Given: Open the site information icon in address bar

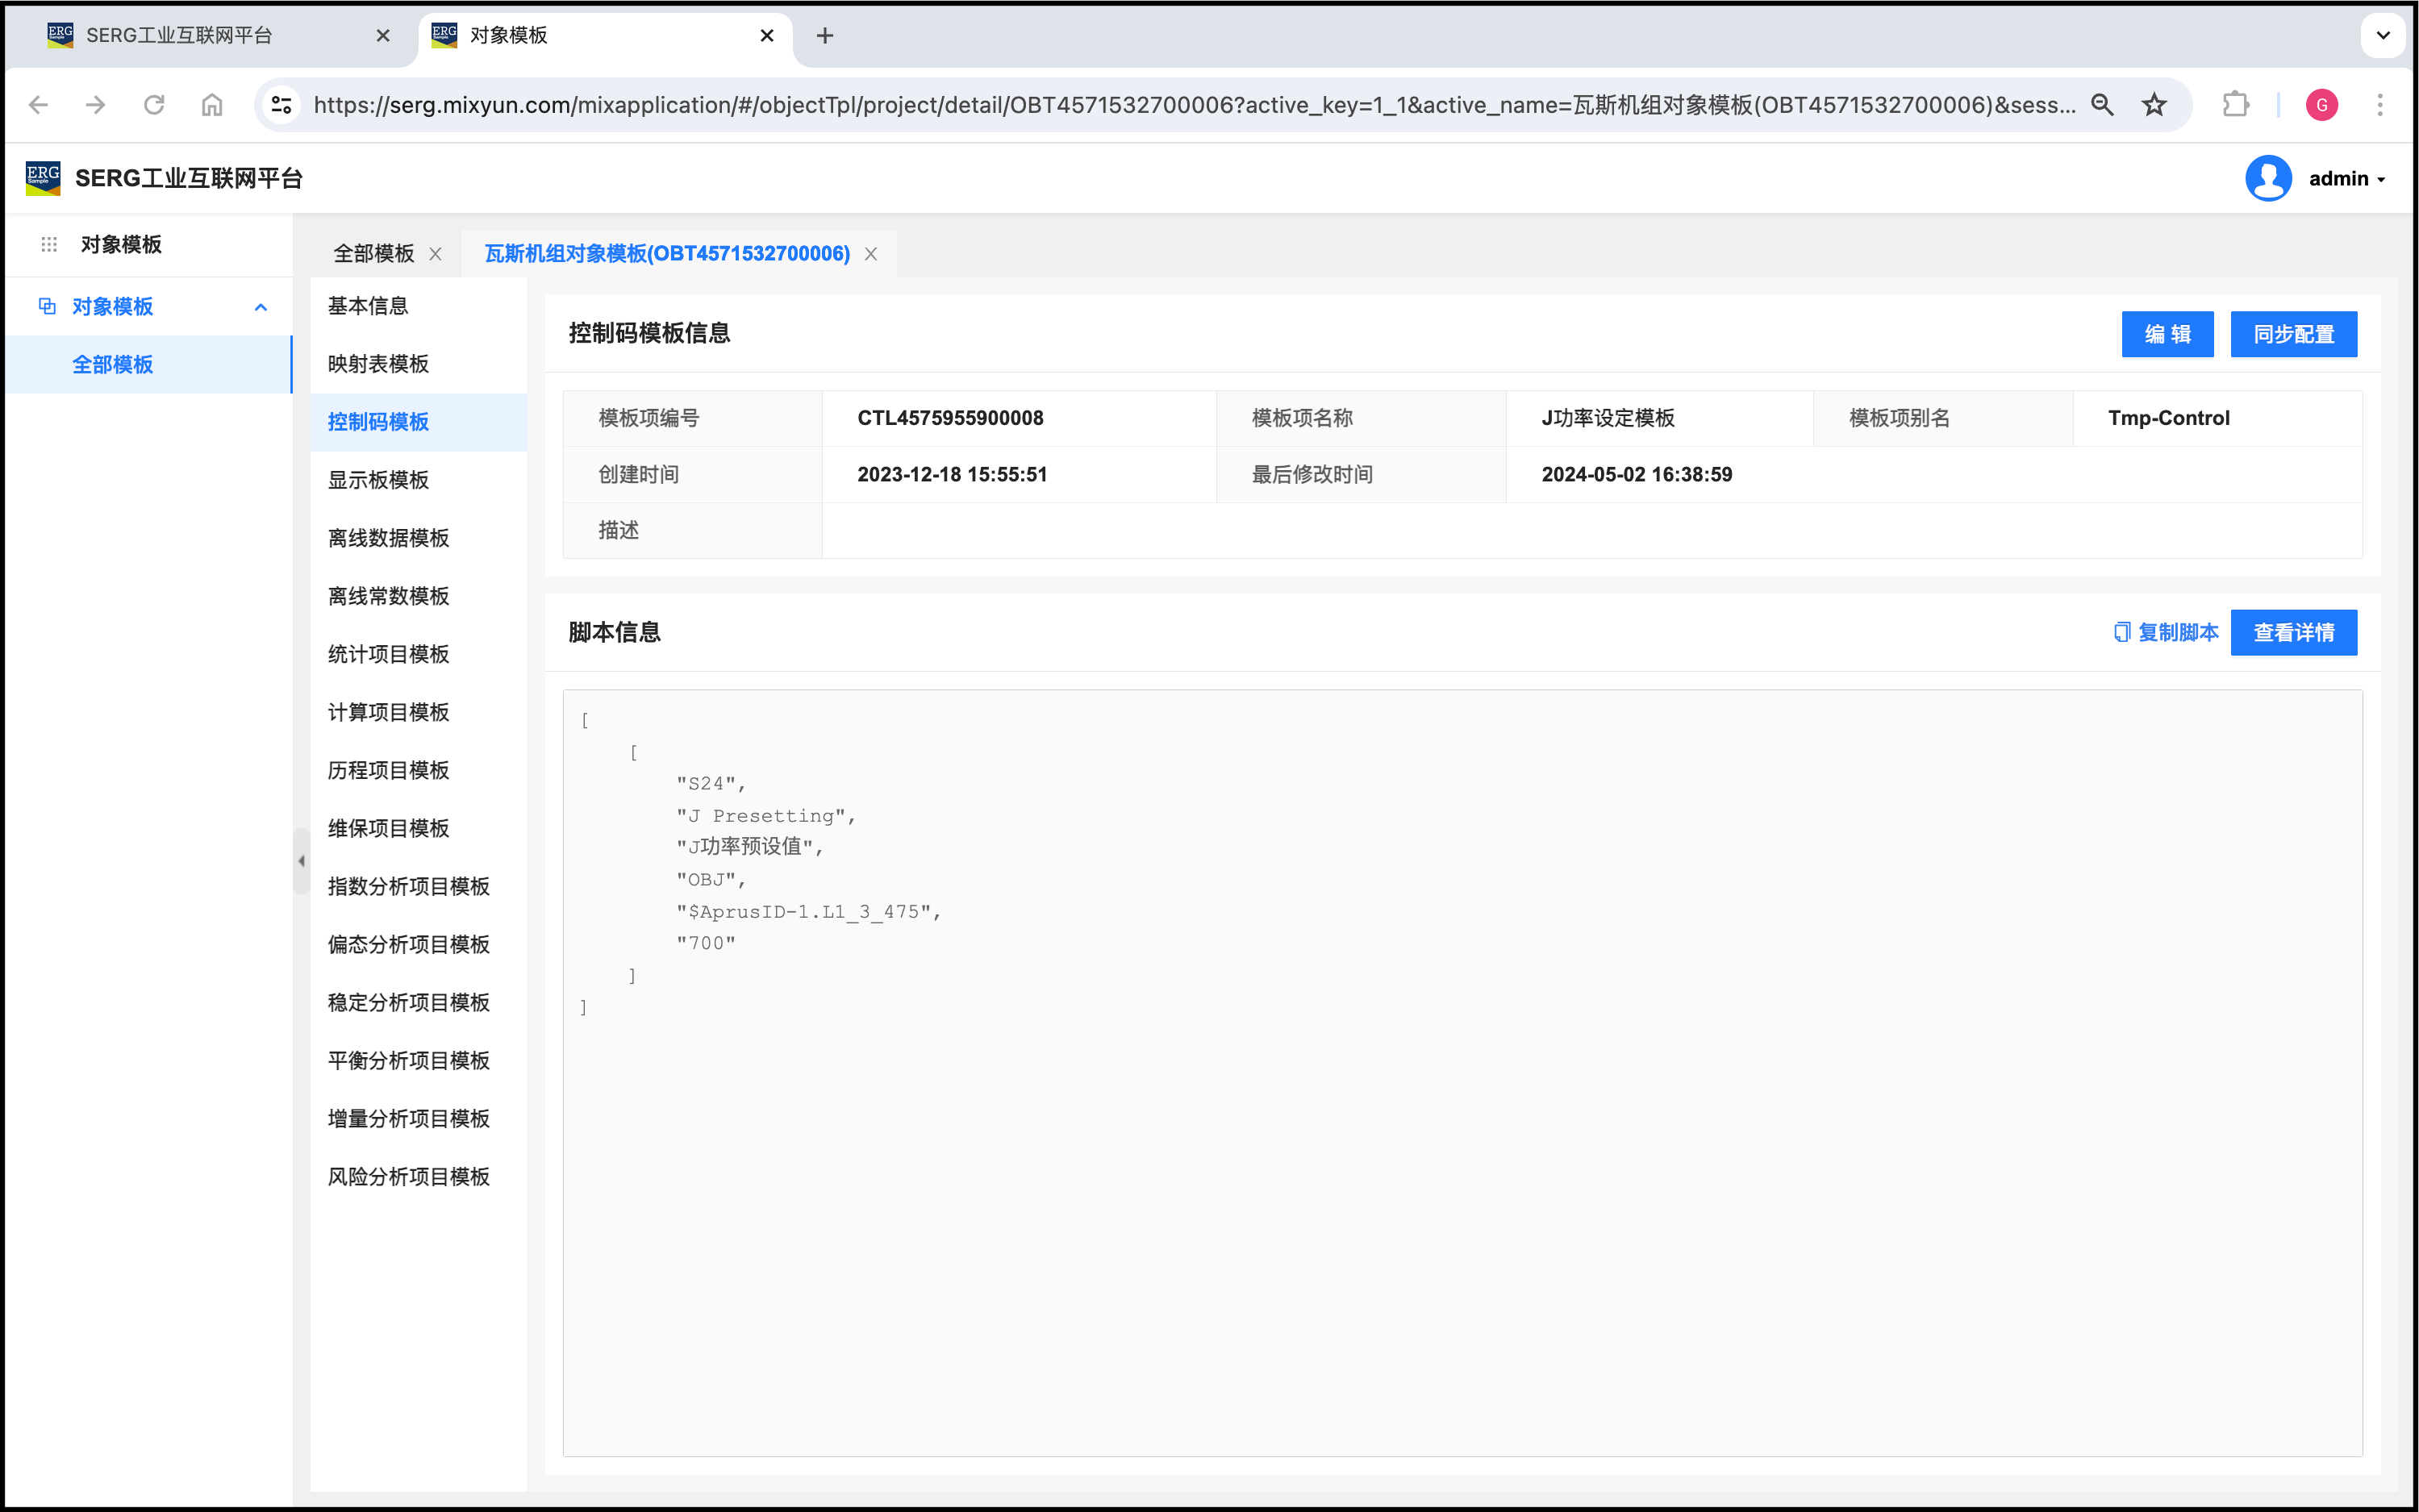Looking at the screenshot, I should pyautogui.click(x=282, y=105).
